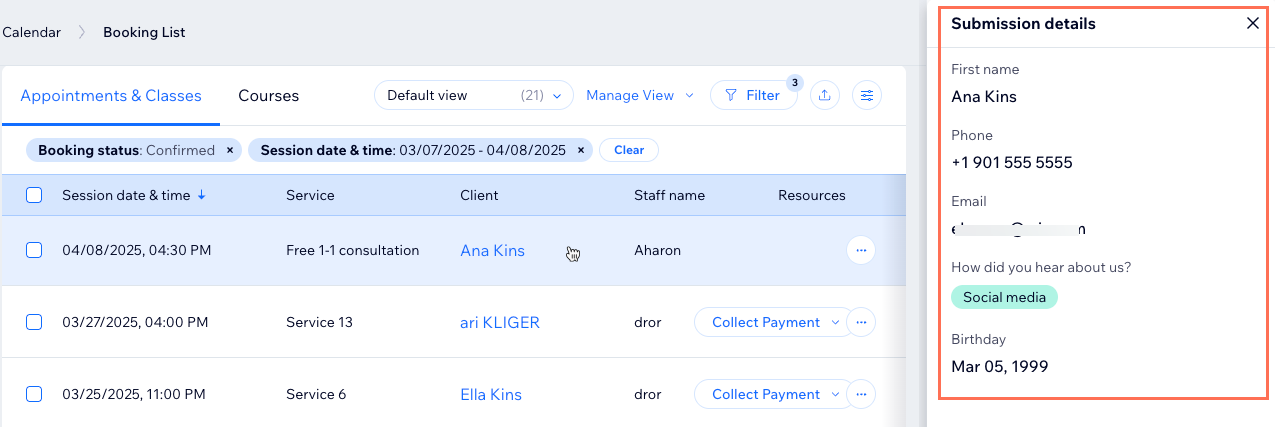Collect Payment for the Service 13 booking

pyautogui.click(x=766, y=322)
